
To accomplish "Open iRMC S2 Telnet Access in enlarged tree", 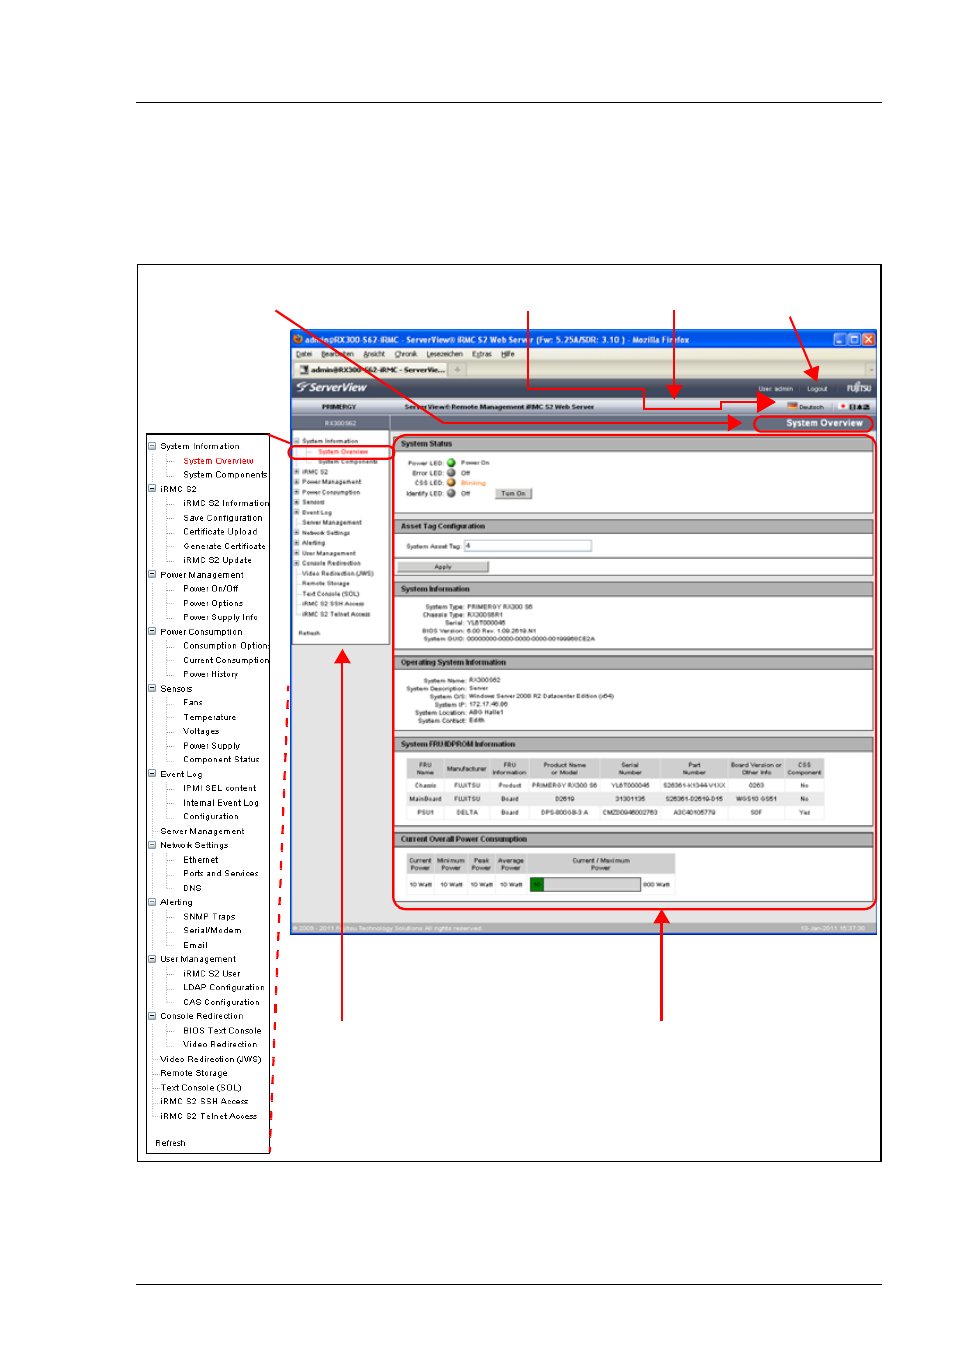I will (x=209, y=1116).
